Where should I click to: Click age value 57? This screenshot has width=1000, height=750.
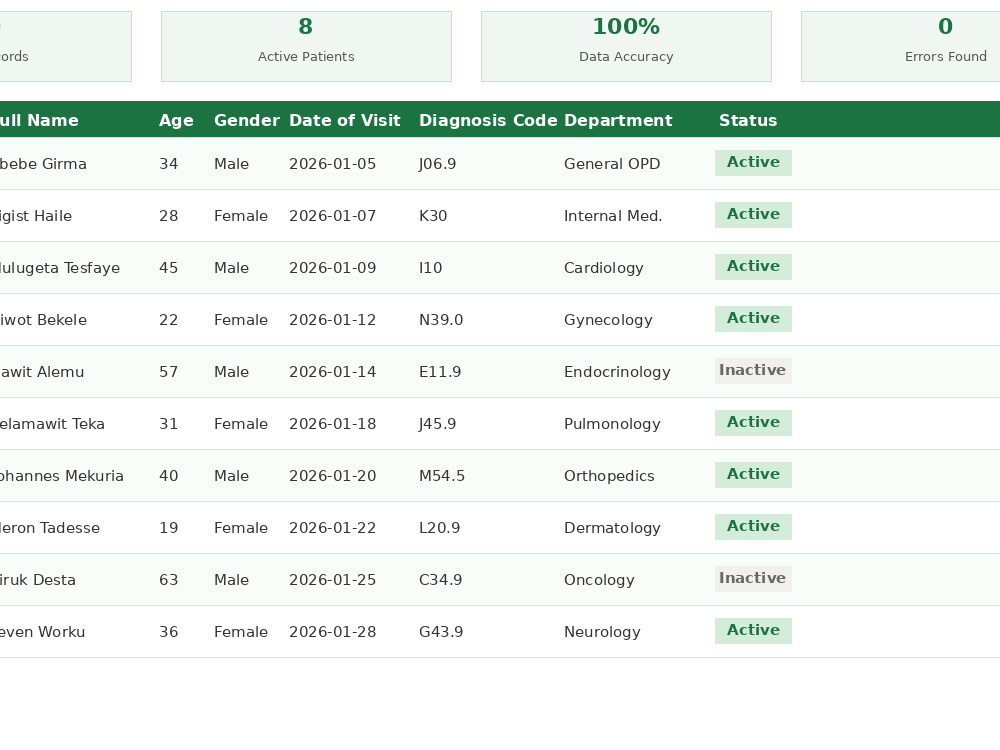[x=168, y=372]
